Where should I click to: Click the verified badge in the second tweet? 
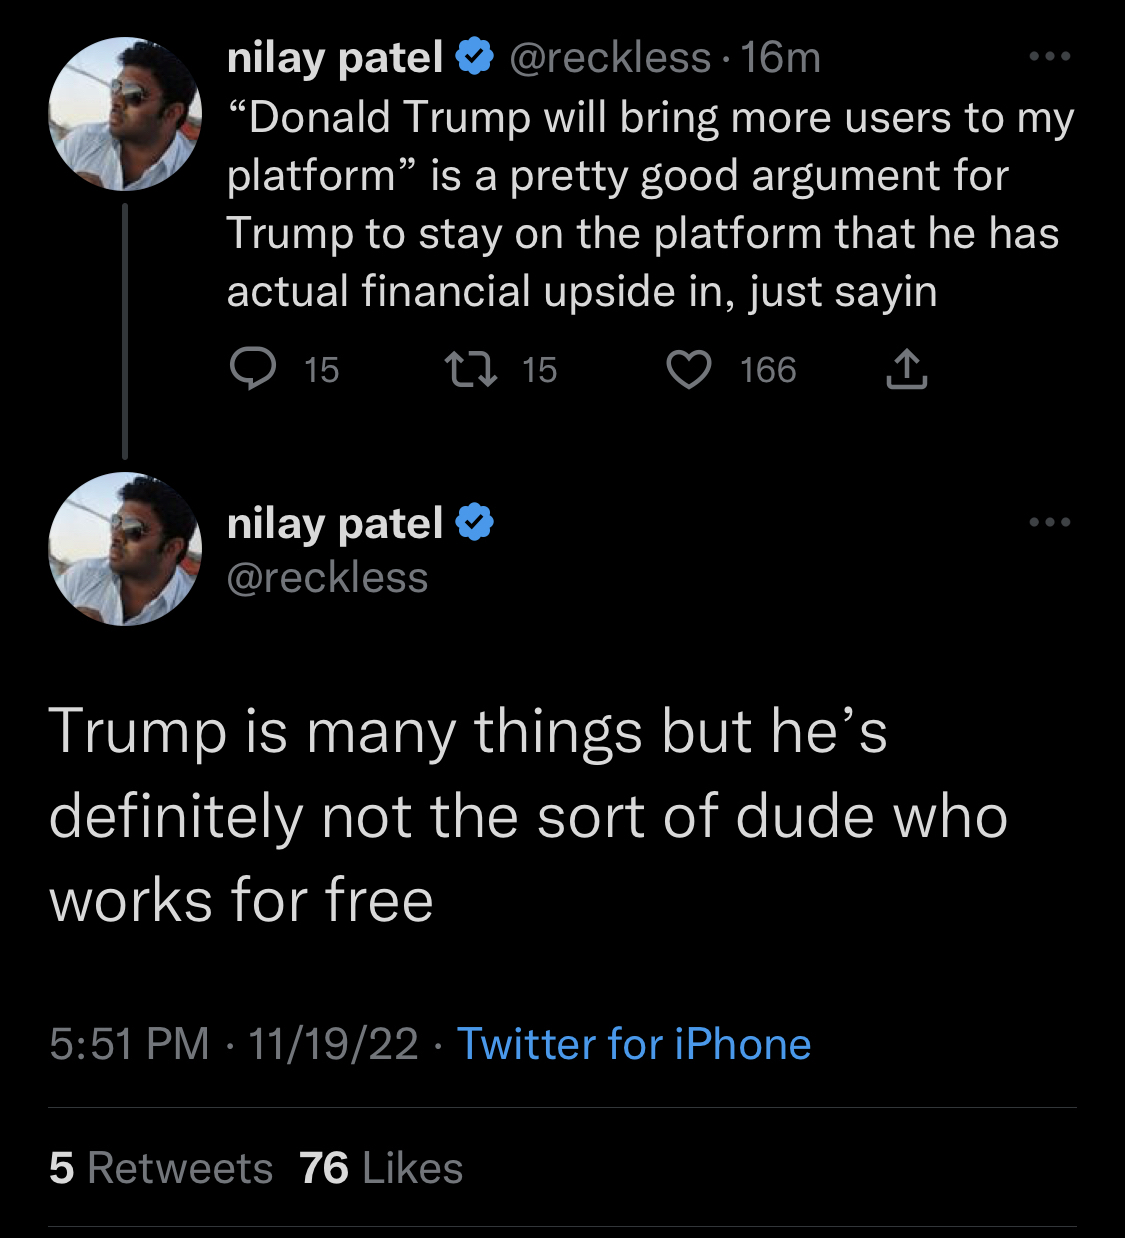point(475,523)
